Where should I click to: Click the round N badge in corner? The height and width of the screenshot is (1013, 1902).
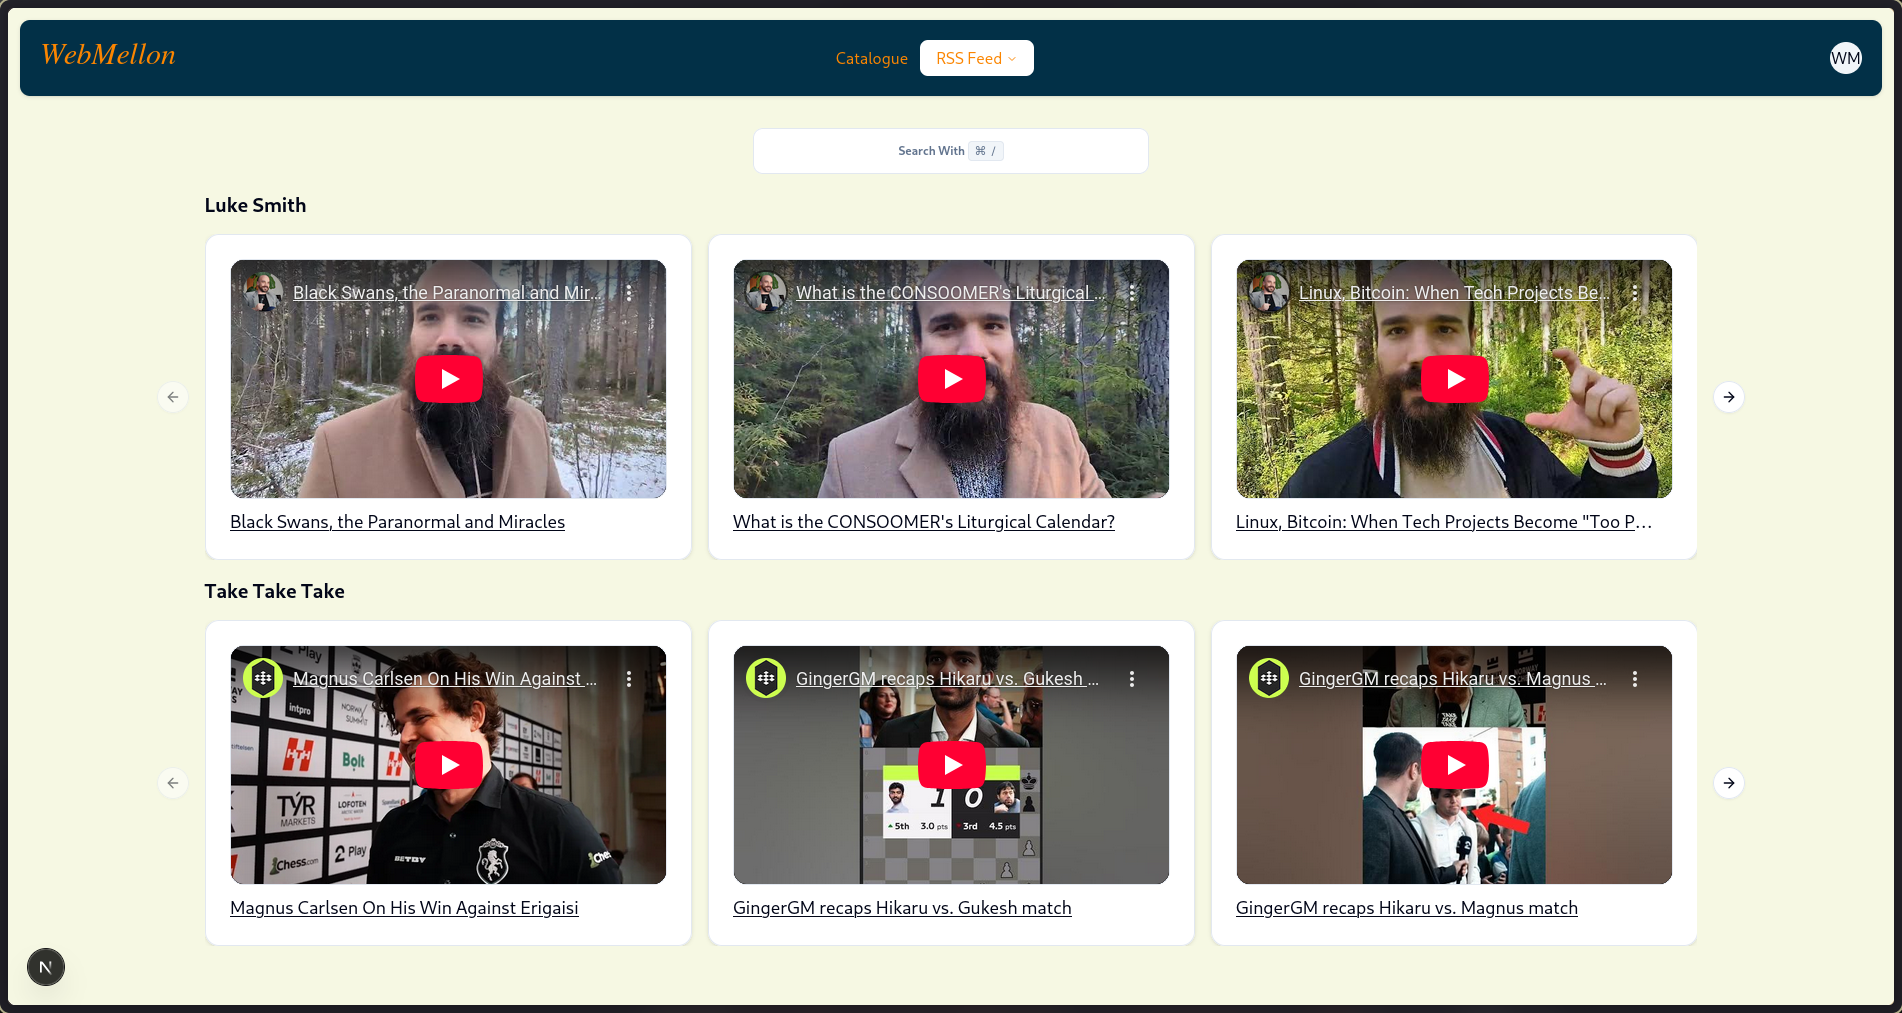click(x=46, y=967)
